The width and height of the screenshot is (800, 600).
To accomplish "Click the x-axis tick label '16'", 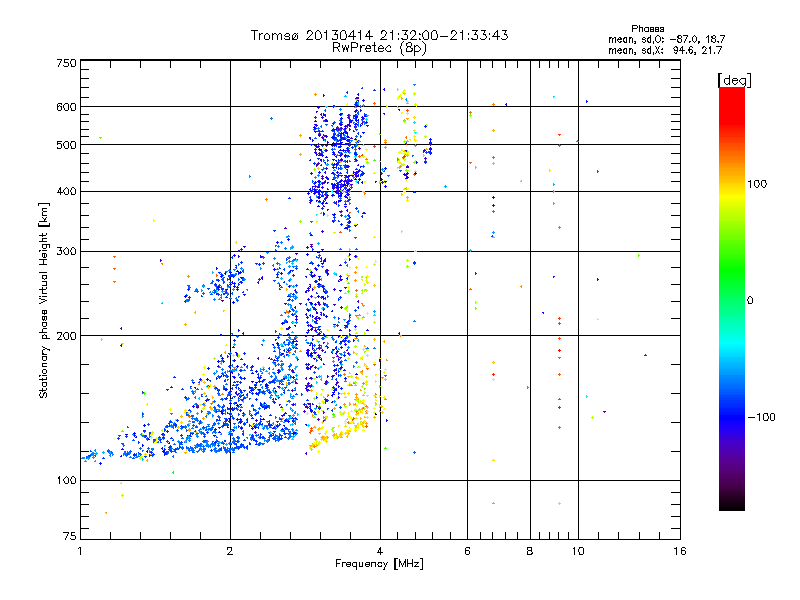I will pos(680,551).
